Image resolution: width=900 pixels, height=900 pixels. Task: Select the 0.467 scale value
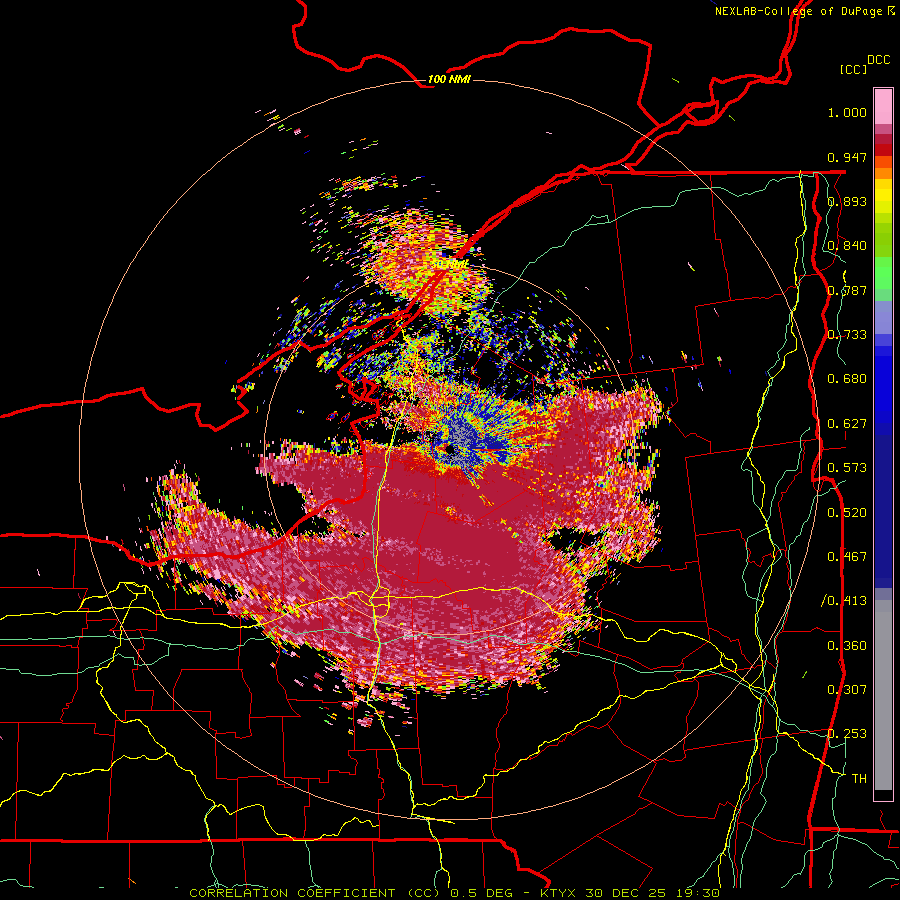(847, 556)
